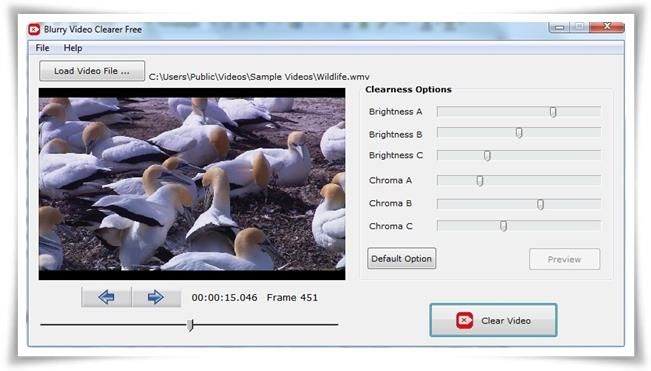Click the Brightness B slider handle

[x=519, y=133]
